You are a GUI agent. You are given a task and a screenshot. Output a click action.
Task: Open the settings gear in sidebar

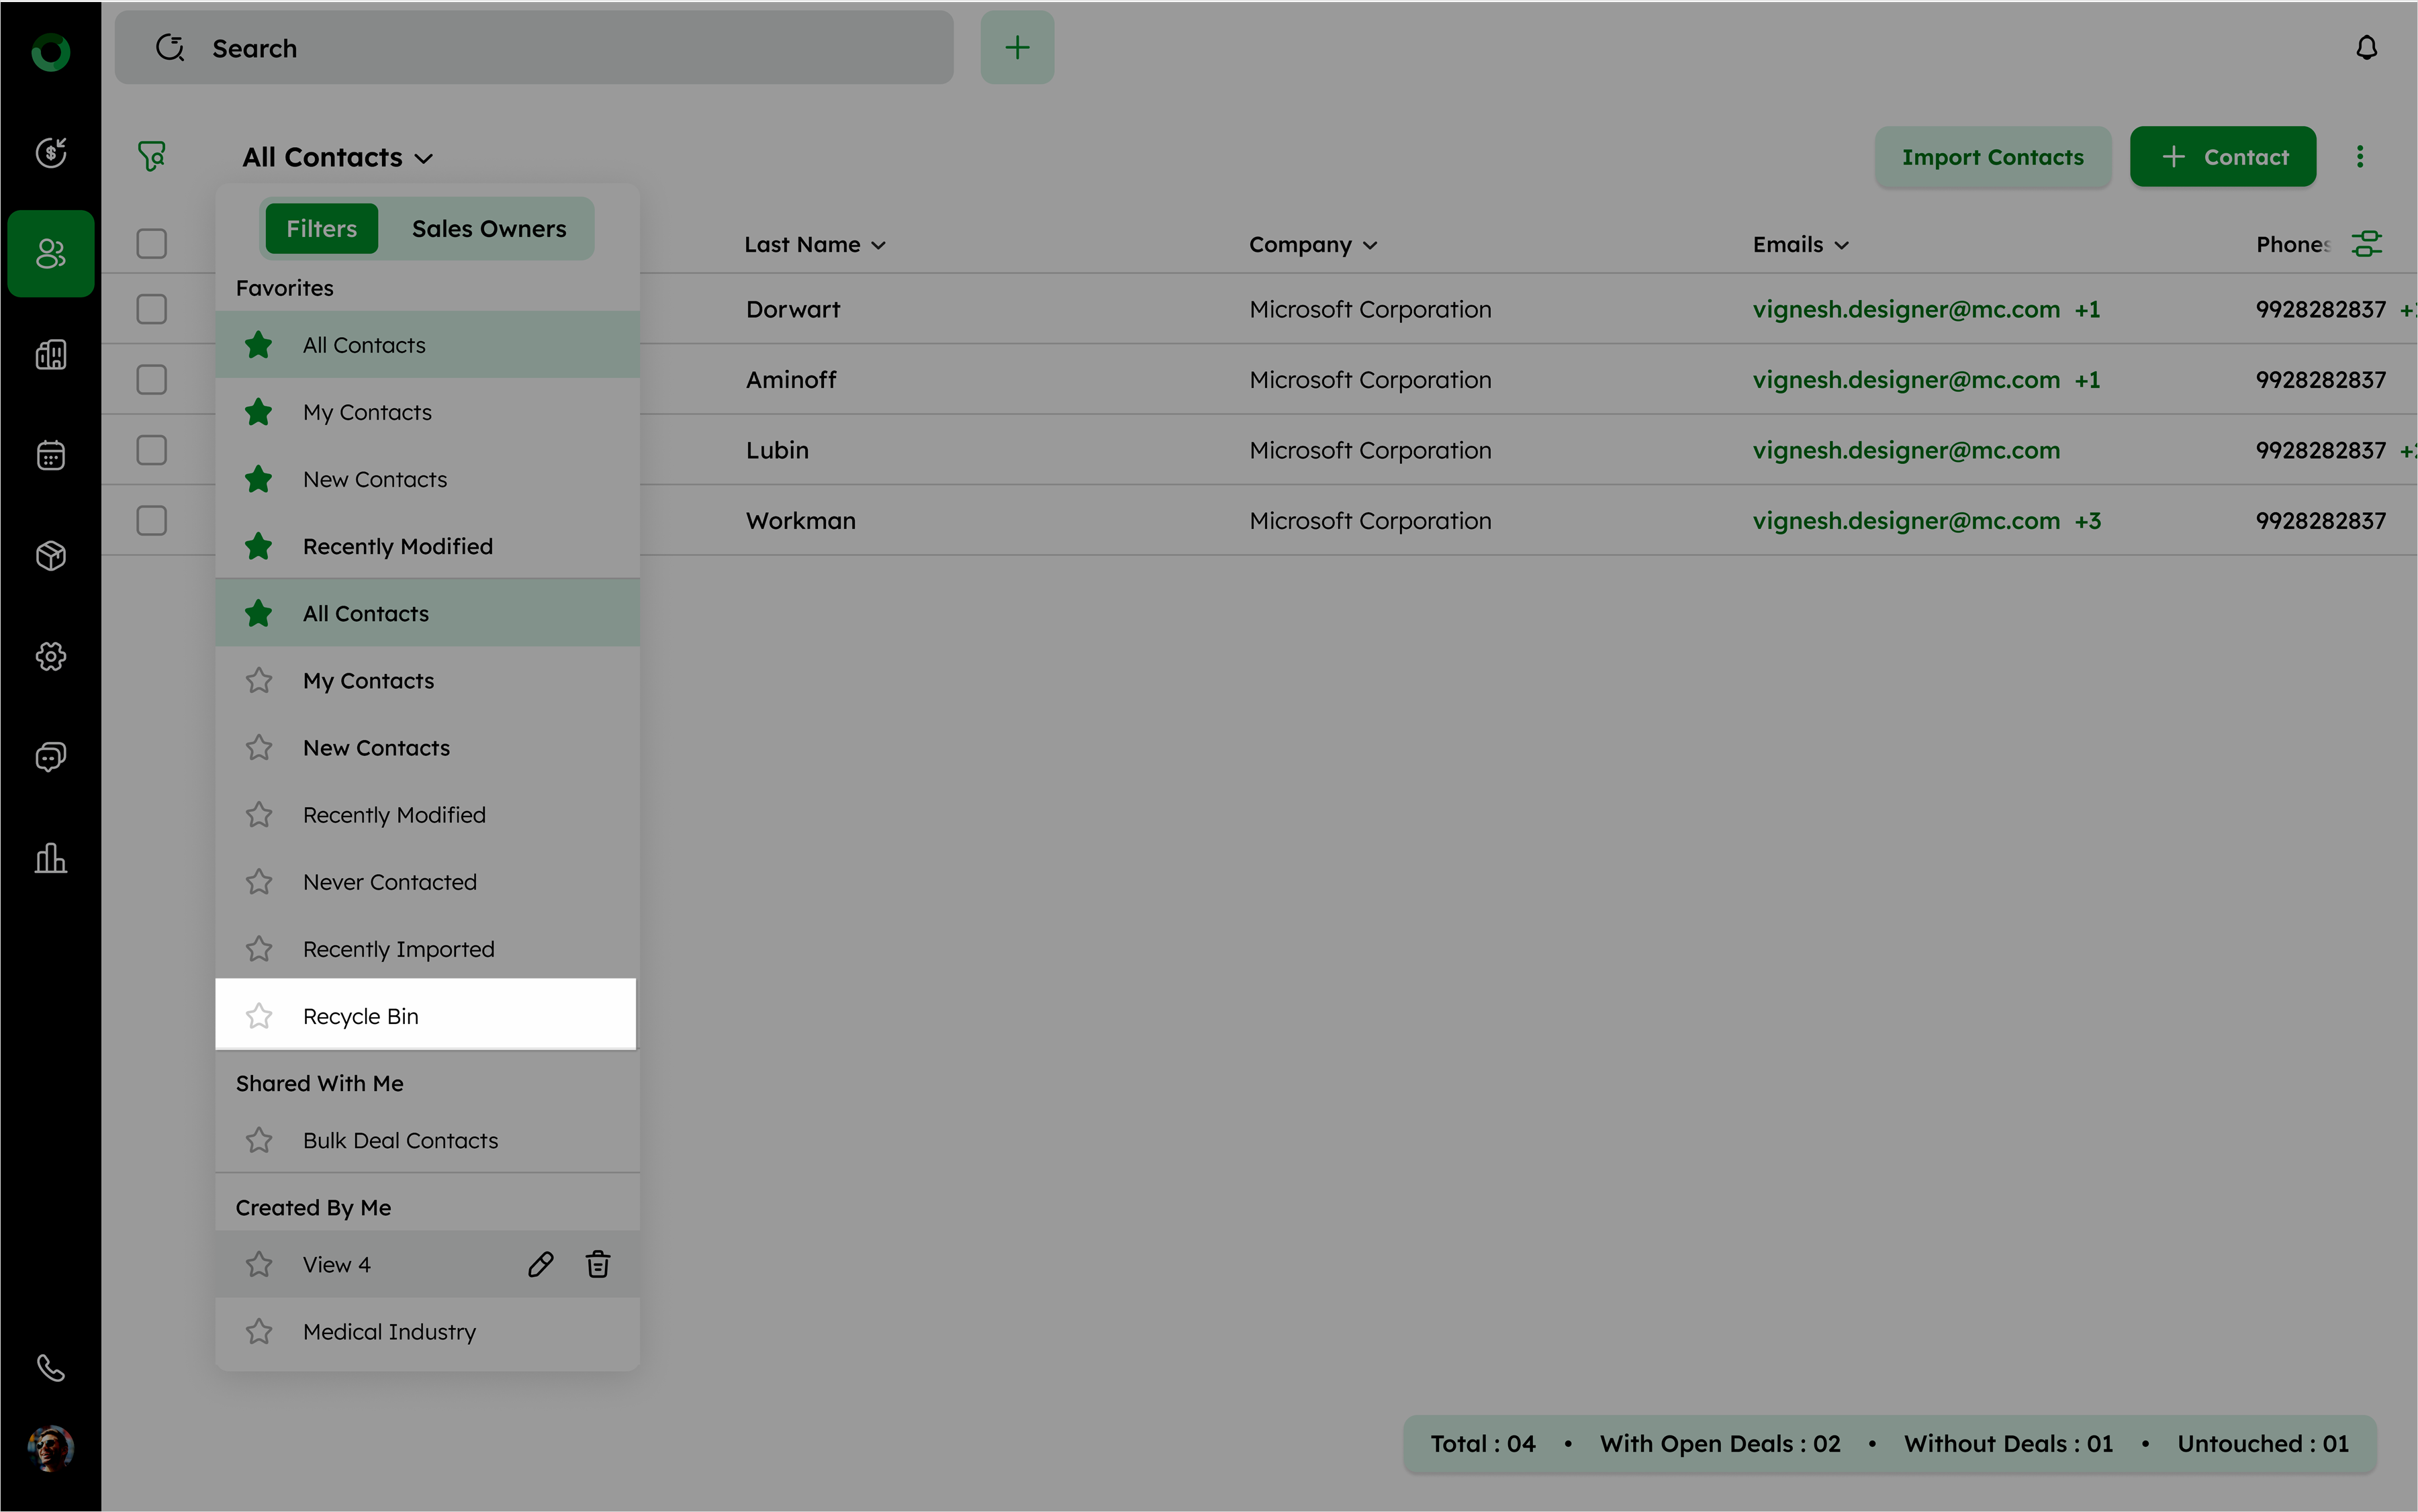click(x=51, y=656)
